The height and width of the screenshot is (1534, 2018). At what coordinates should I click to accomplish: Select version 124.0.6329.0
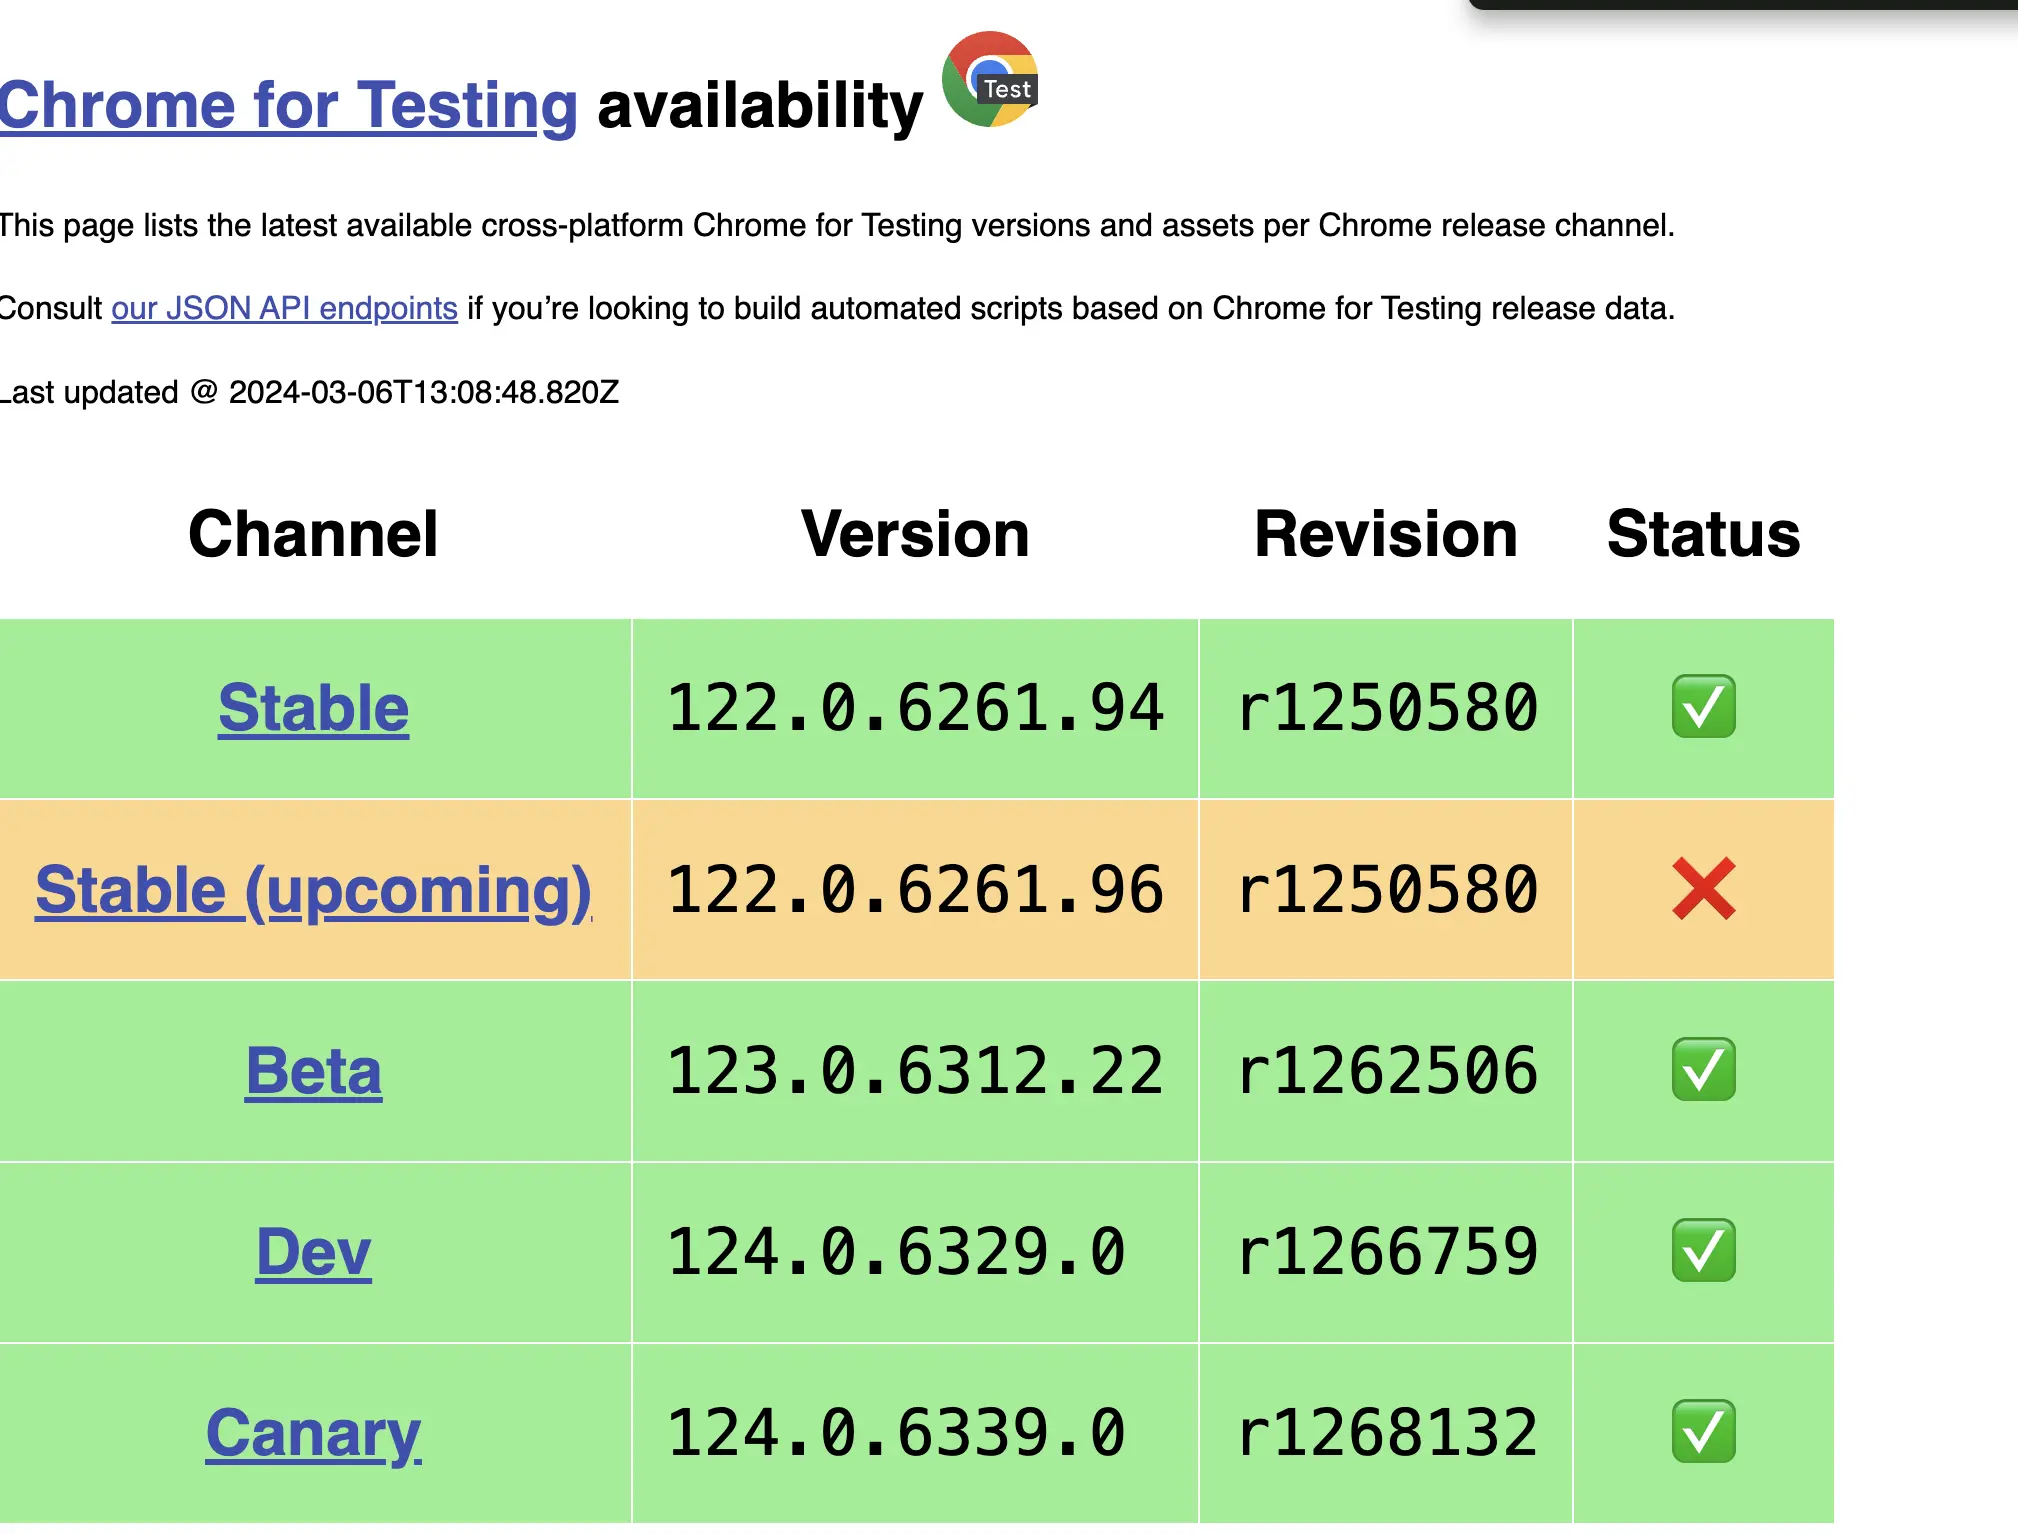pyautogui.click(x=896, y=1252)
